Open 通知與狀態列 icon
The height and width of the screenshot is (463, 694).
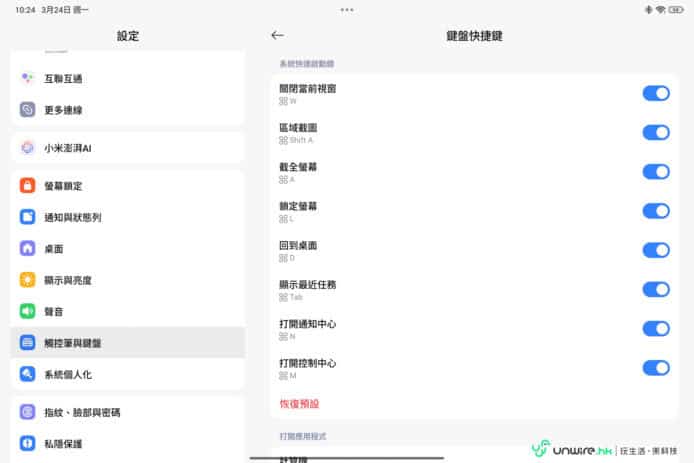(x=28, y=217)
